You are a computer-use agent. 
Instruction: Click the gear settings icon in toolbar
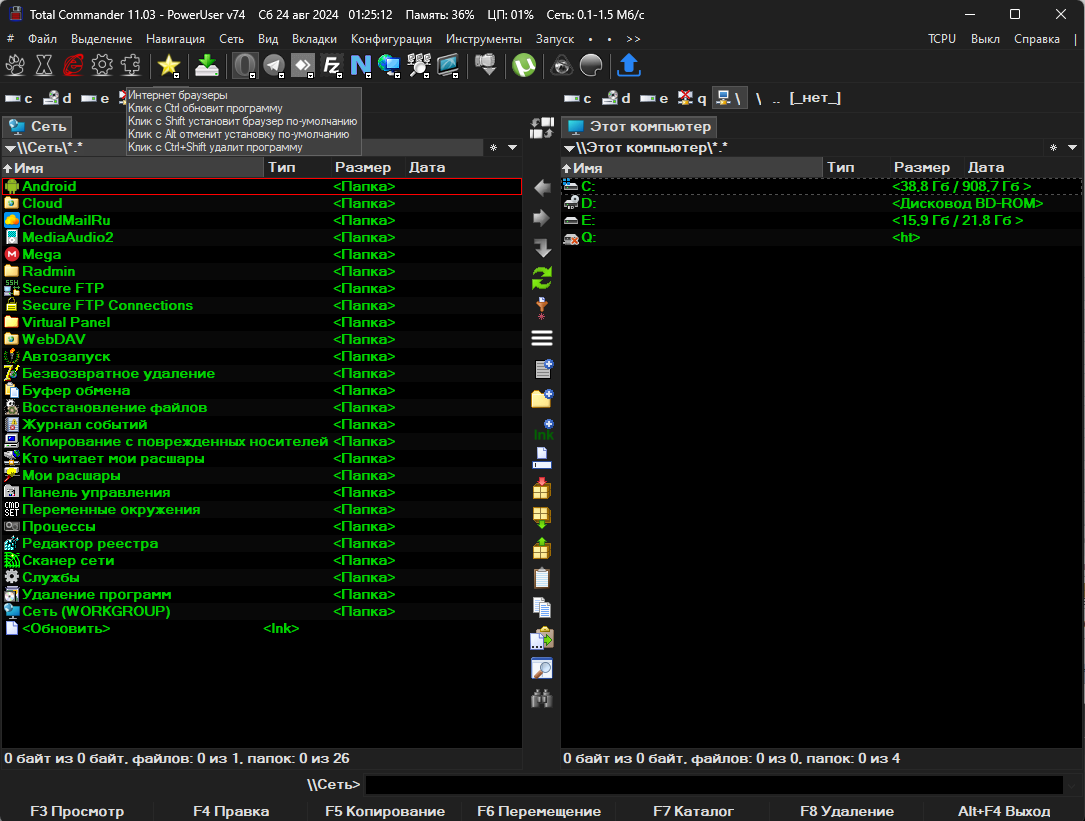(101, 66)
